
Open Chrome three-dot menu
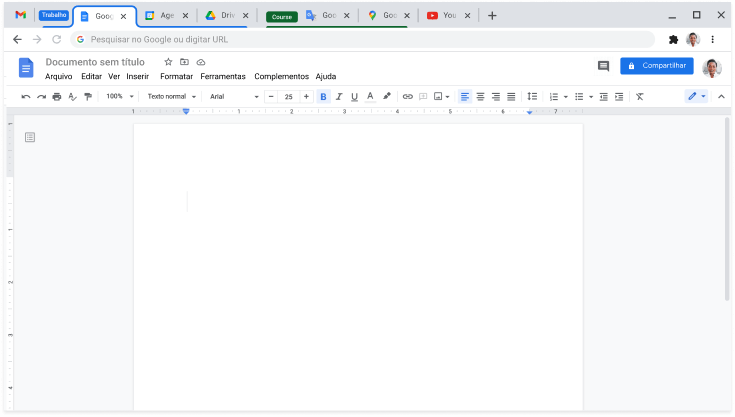(x=712, y=39)
